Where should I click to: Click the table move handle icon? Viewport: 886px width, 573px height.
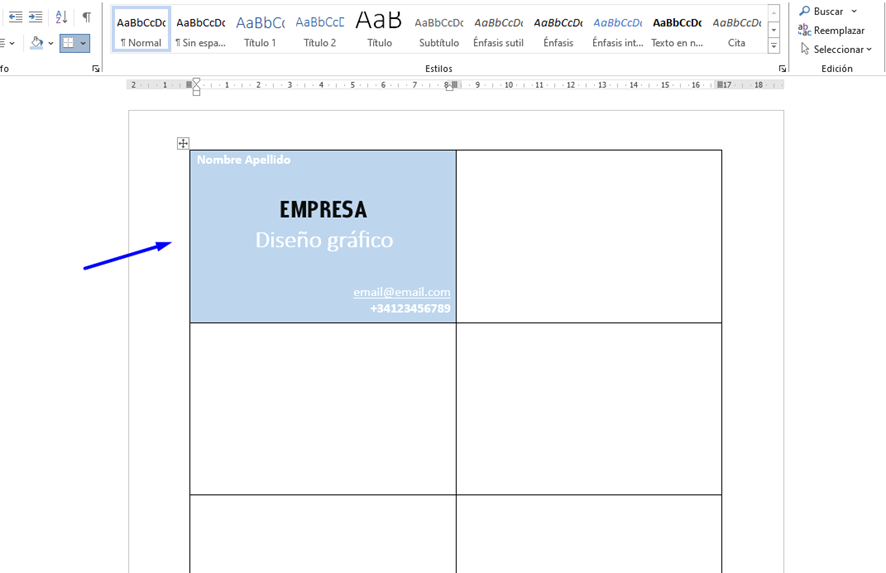[x=183, y=143]
